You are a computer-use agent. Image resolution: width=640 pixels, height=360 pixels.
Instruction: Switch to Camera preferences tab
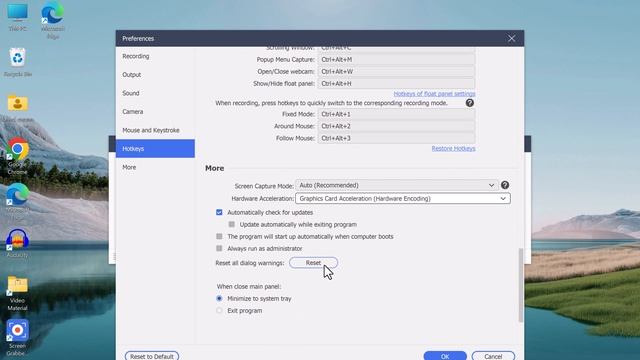click(155, 111)
